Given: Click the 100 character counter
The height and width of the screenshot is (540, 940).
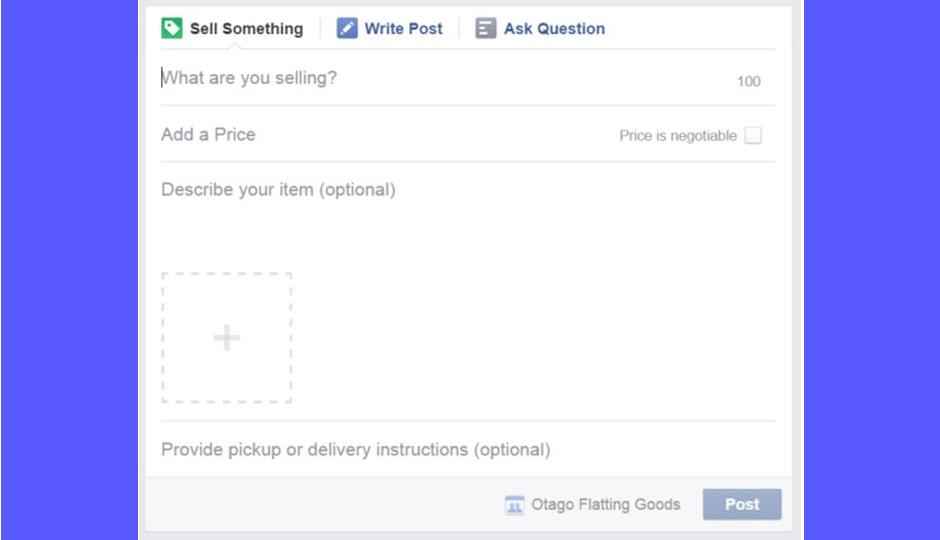Looking at the screenshot, I should [749, 82].
